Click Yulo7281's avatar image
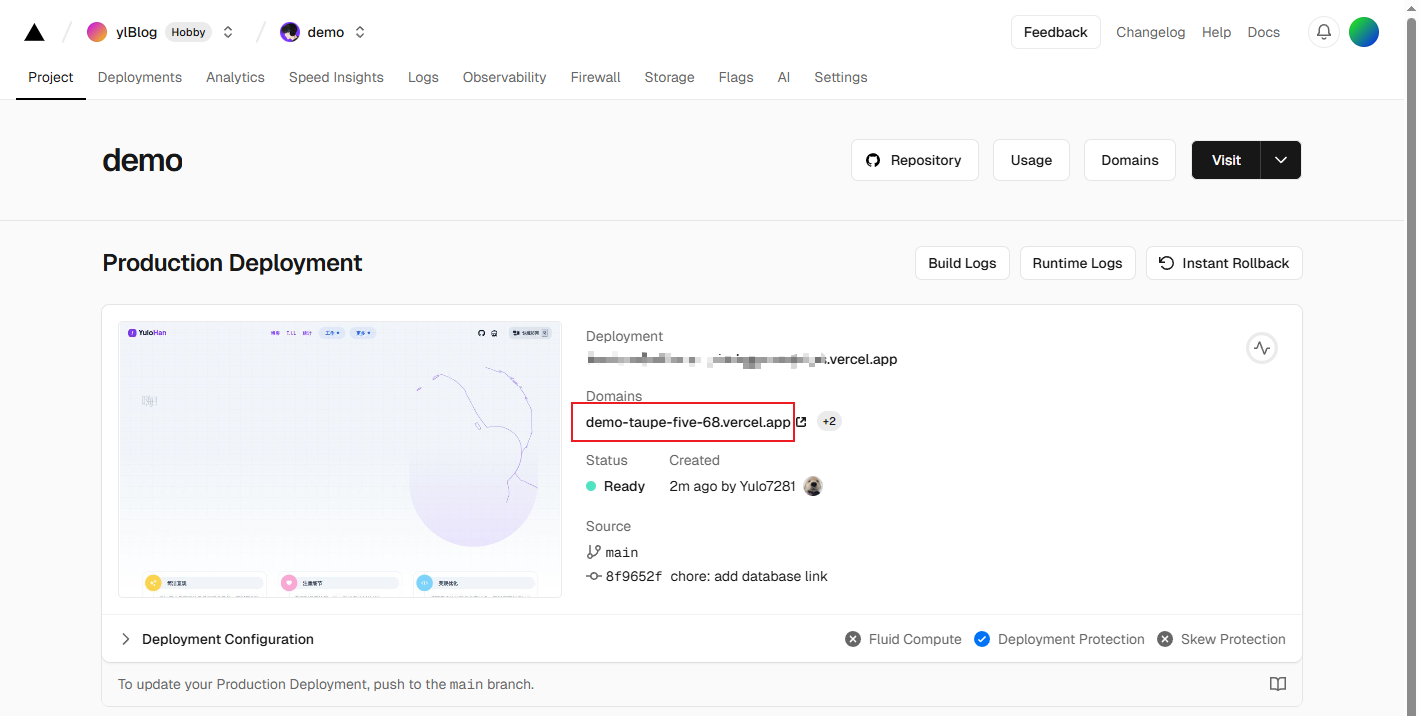1419x716 pixels. 813,486
